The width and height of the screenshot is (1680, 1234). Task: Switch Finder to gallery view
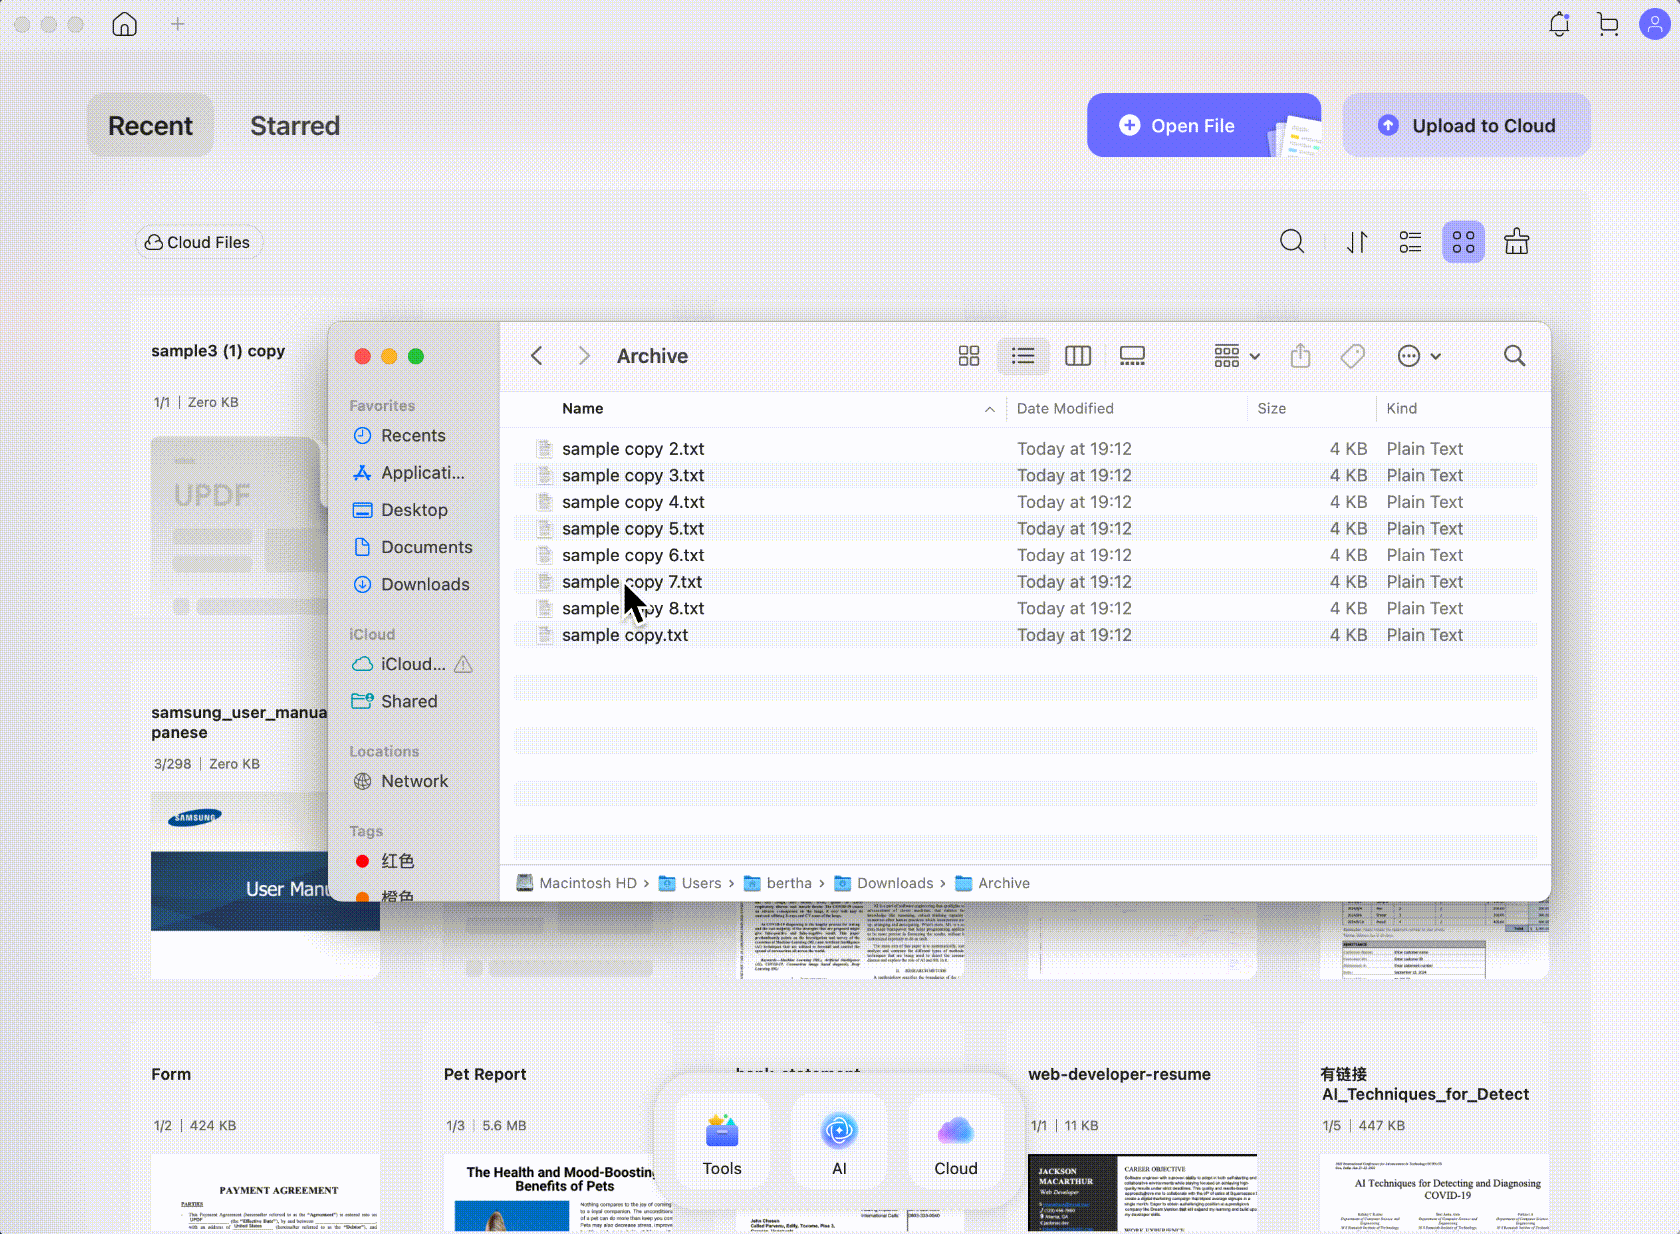(x=1132, y=356)
